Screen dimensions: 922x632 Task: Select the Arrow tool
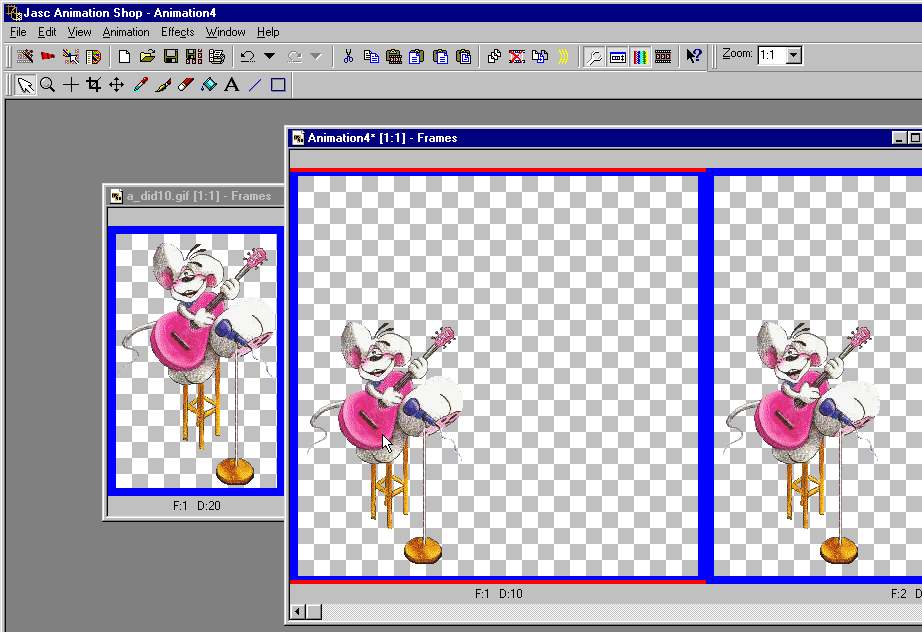point(25,85)
